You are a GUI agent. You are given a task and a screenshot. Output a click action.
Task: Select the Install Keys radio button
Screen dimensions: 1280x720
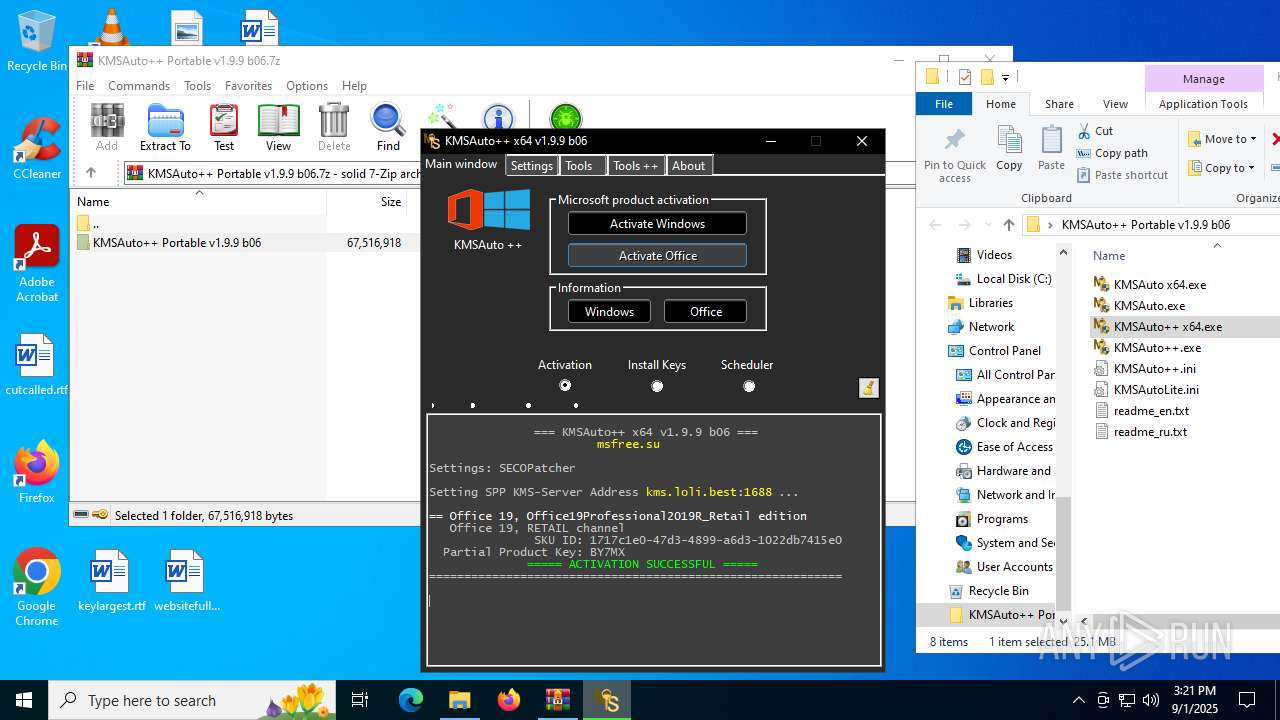click(657, 386)
